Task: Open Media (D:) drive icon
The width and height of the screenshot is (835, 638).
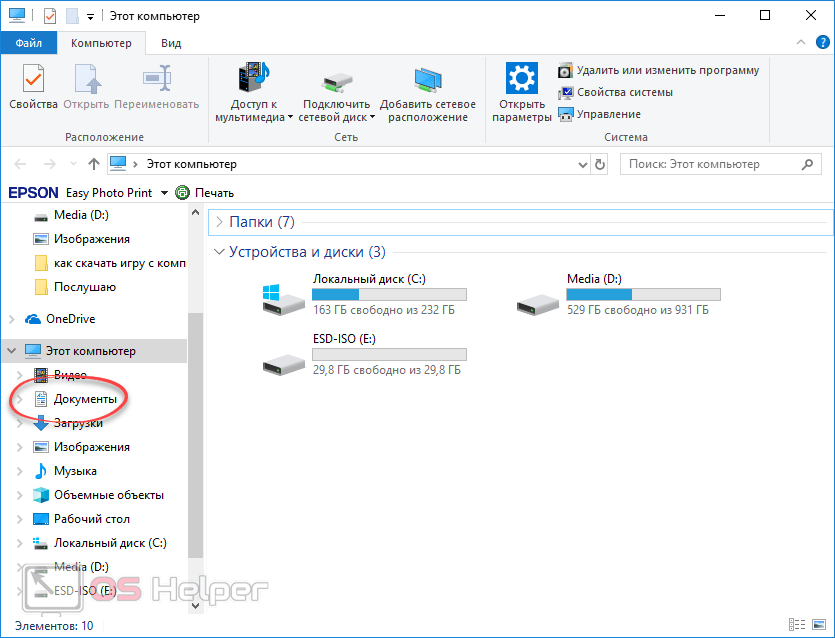Action: point(539,296)
